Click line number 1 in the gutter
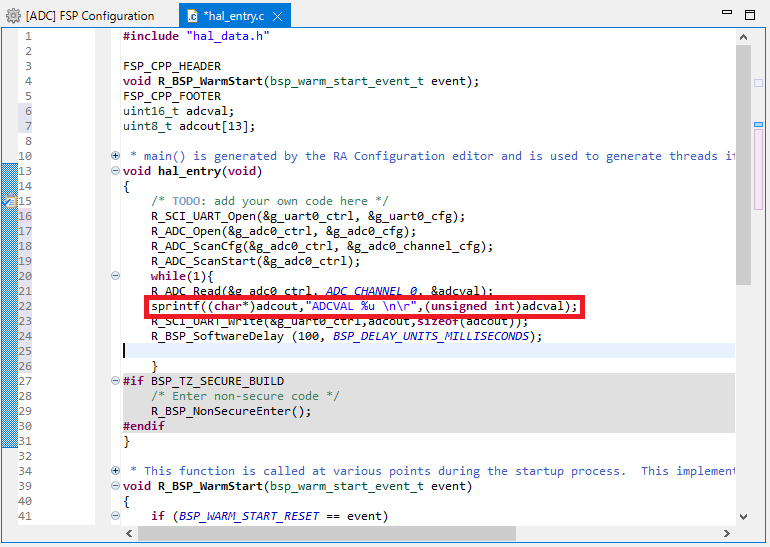770x547 pixels. (x=28, y=36)
